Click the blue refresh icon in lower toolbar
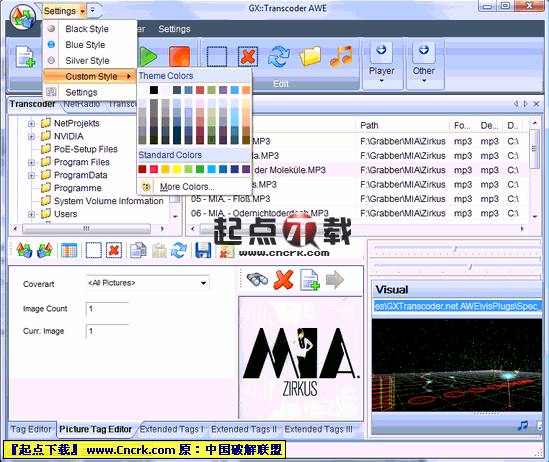This screenshot has width=549, height=462. pos(179,250)
